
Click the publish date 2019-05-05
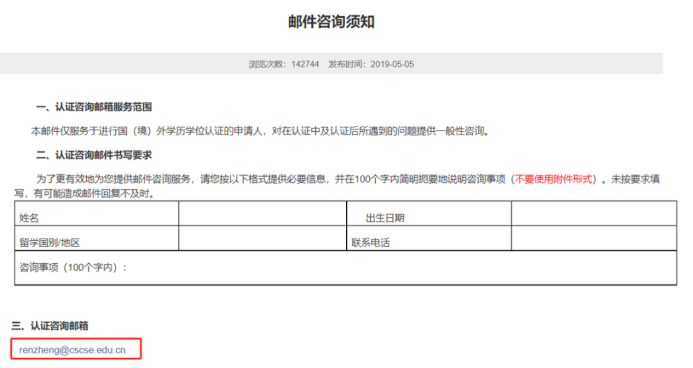pos(392,64)
